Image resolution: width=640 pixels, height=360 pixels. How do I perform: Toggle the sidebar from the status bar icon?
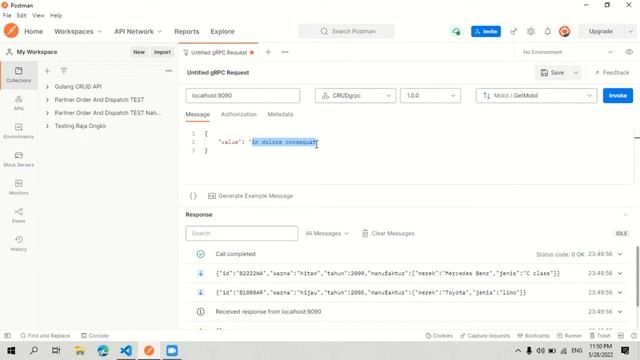point(7,336)
